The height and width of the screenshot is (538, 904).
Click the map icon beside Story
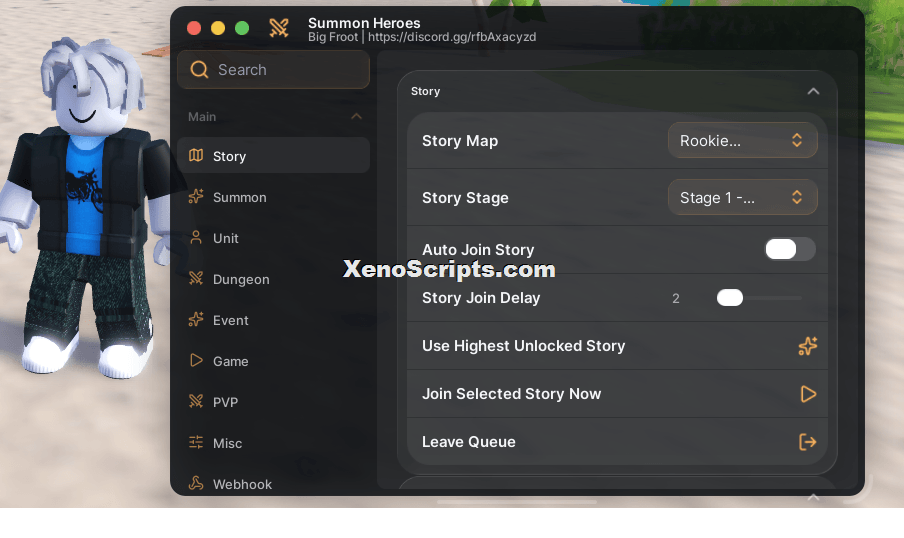coord(196,155)
